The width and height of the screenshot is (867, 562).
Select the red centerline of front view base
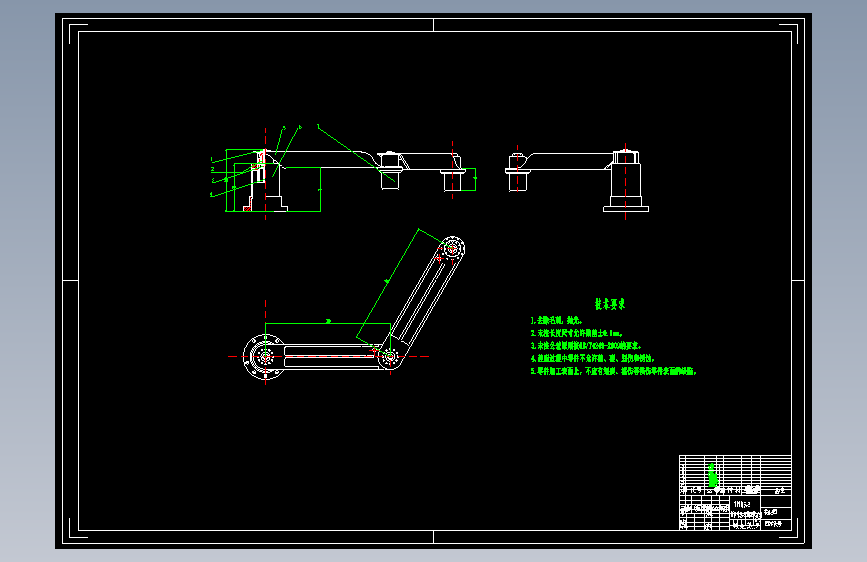pyautogui.click(x=265, y=174)
